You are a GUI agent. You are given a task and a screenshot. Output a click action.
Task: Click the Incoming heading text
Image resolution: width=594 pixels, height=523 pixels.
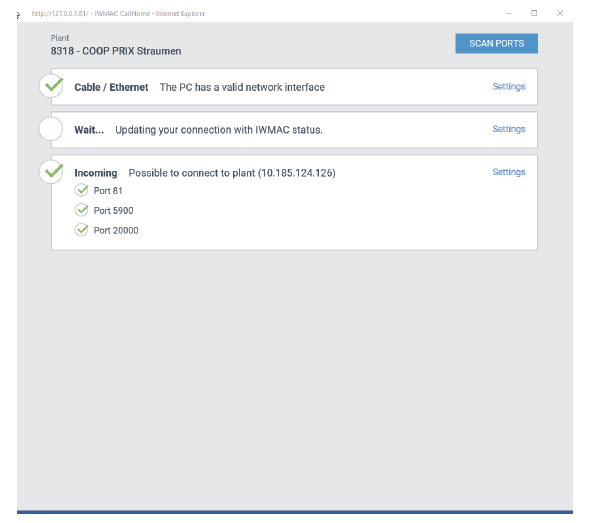tap(95, 173)
